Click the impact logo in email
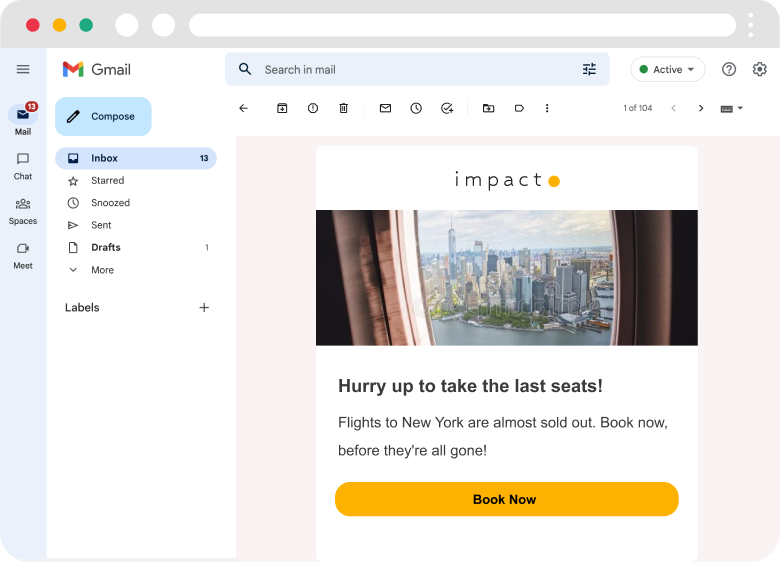This screenshot has width=780, height=562. tap(507, 180)
